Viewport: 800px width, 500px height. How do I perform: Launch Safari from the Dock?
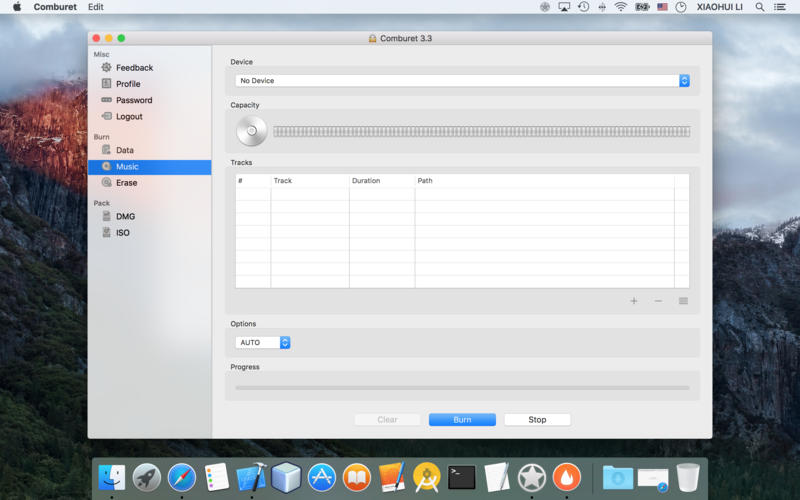(182, 478)
